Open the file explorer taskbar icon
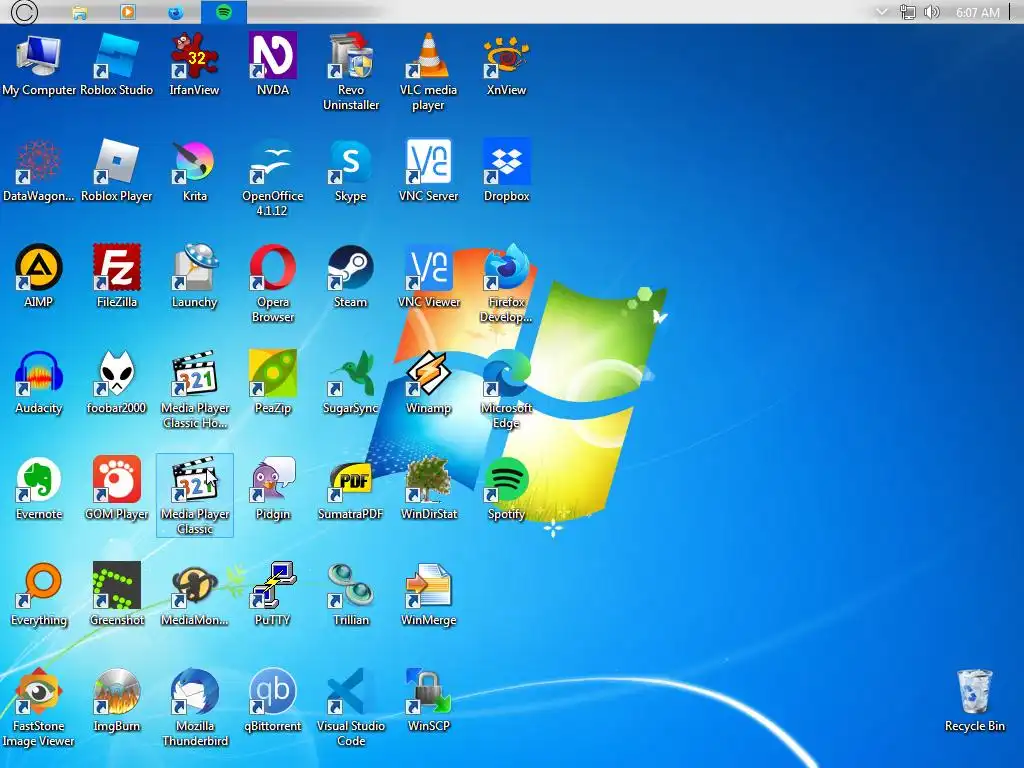The image size is (1024, 768). pos(79,12)
